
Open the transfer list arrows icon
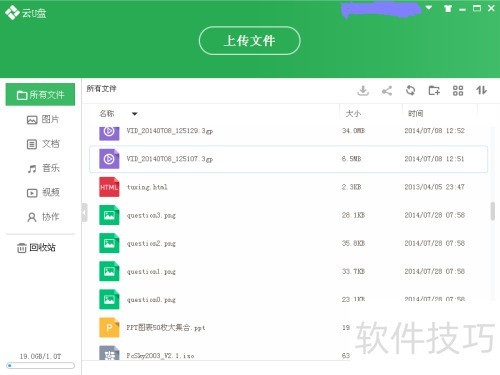click(x=481, y=90)
